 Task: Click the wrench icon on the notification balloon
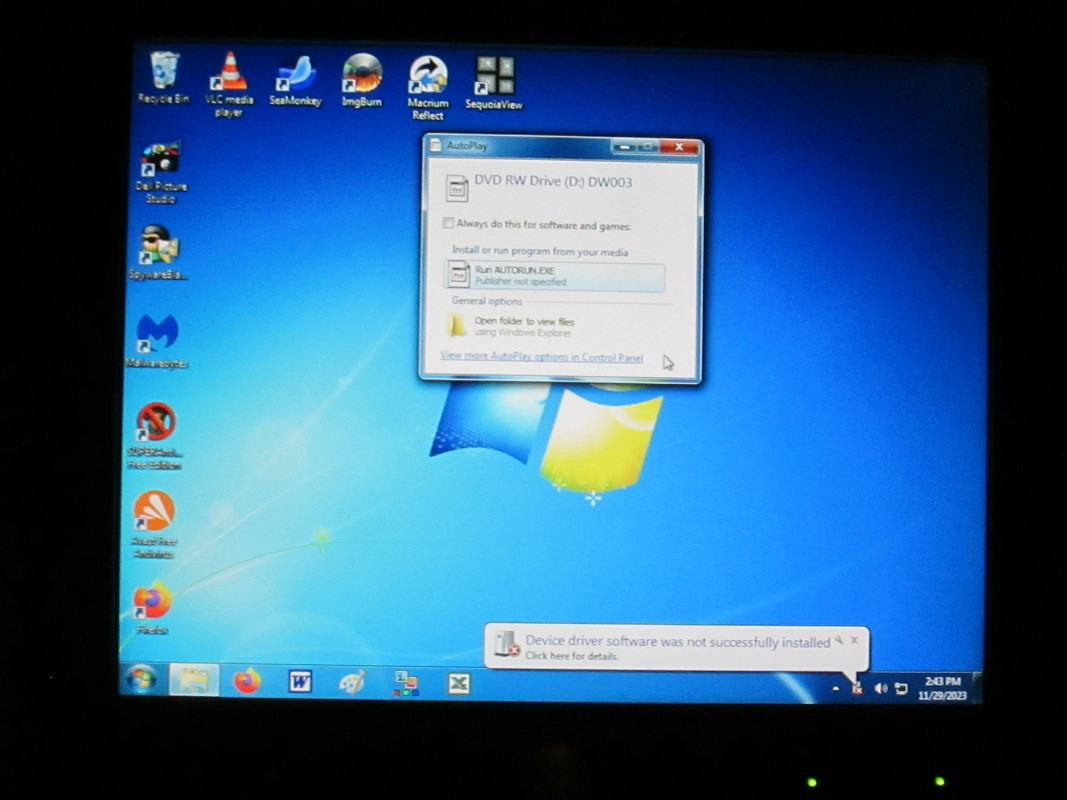pos(840,640)
